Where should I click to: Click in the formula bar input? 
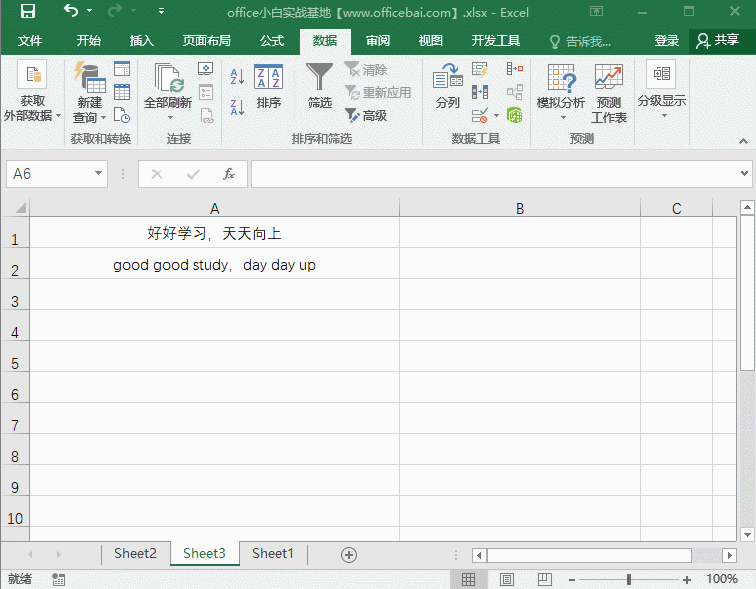[496, 174]
